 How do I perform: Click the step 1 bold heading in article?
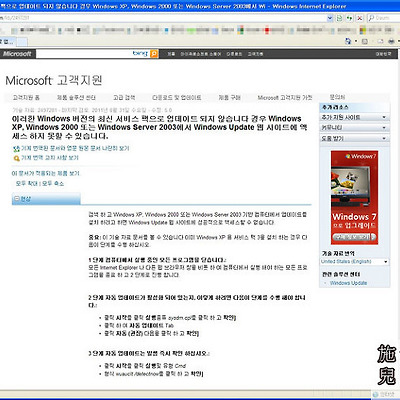click(157, 260)
